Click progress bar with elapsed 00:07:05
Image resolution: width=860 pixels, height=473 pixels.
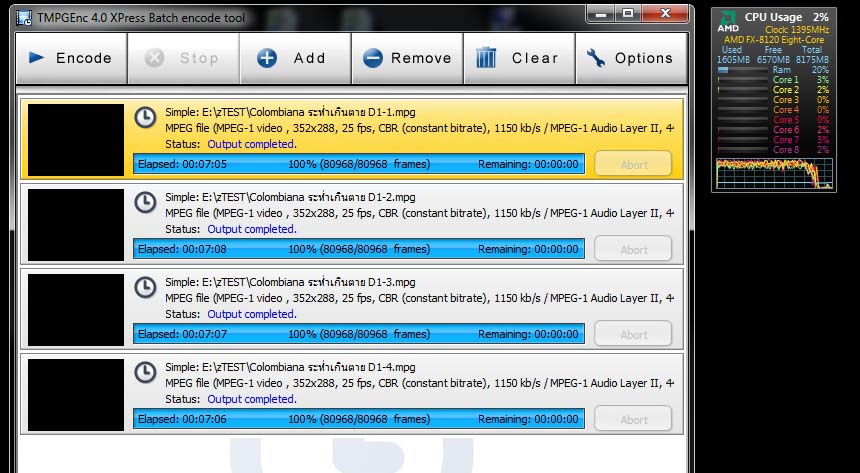[x=359, y=164]
